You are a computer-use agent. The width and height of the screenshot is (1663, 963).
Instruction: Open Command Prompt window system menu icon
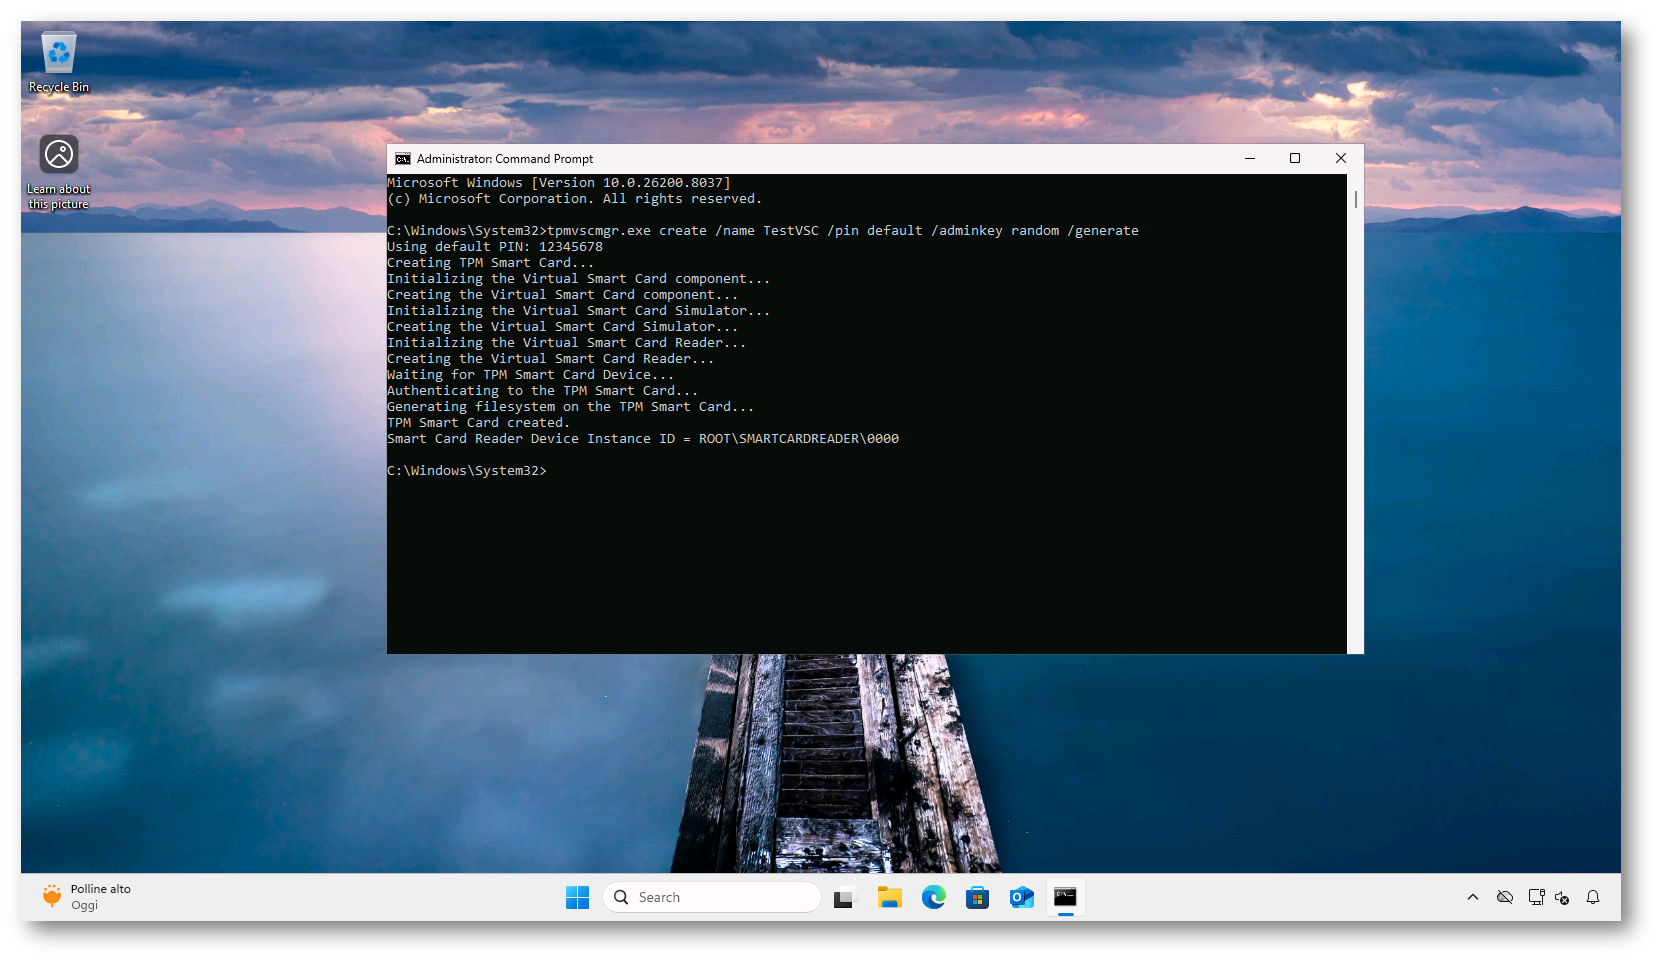403,159
